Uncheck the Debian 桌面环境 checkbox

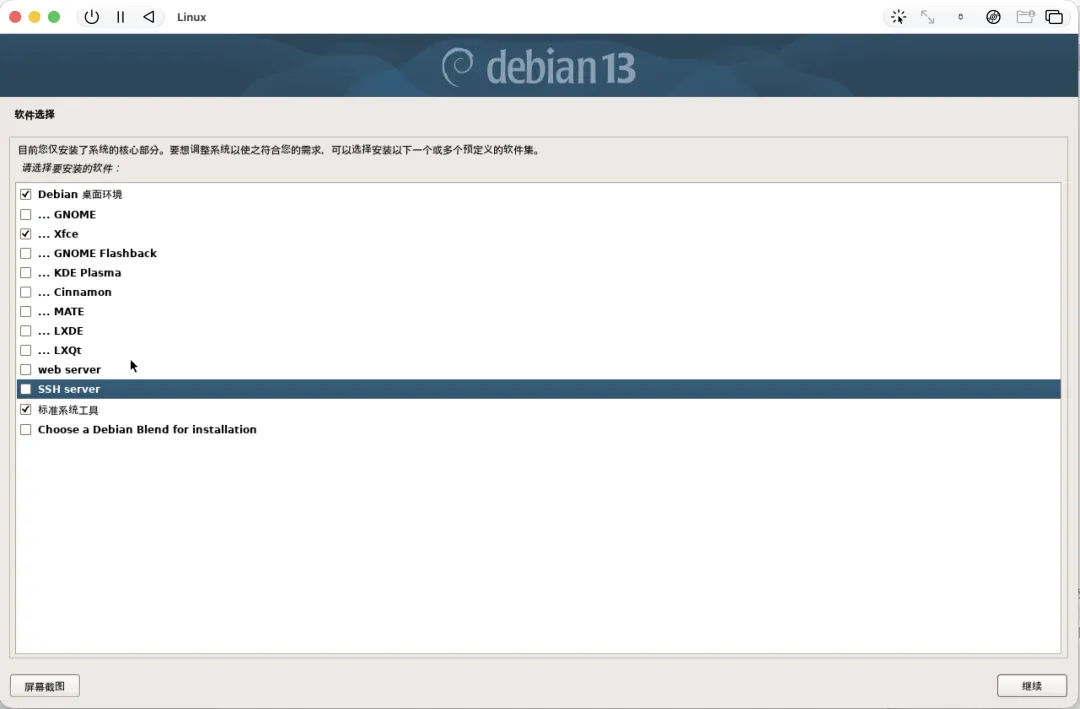click(25, 194)
